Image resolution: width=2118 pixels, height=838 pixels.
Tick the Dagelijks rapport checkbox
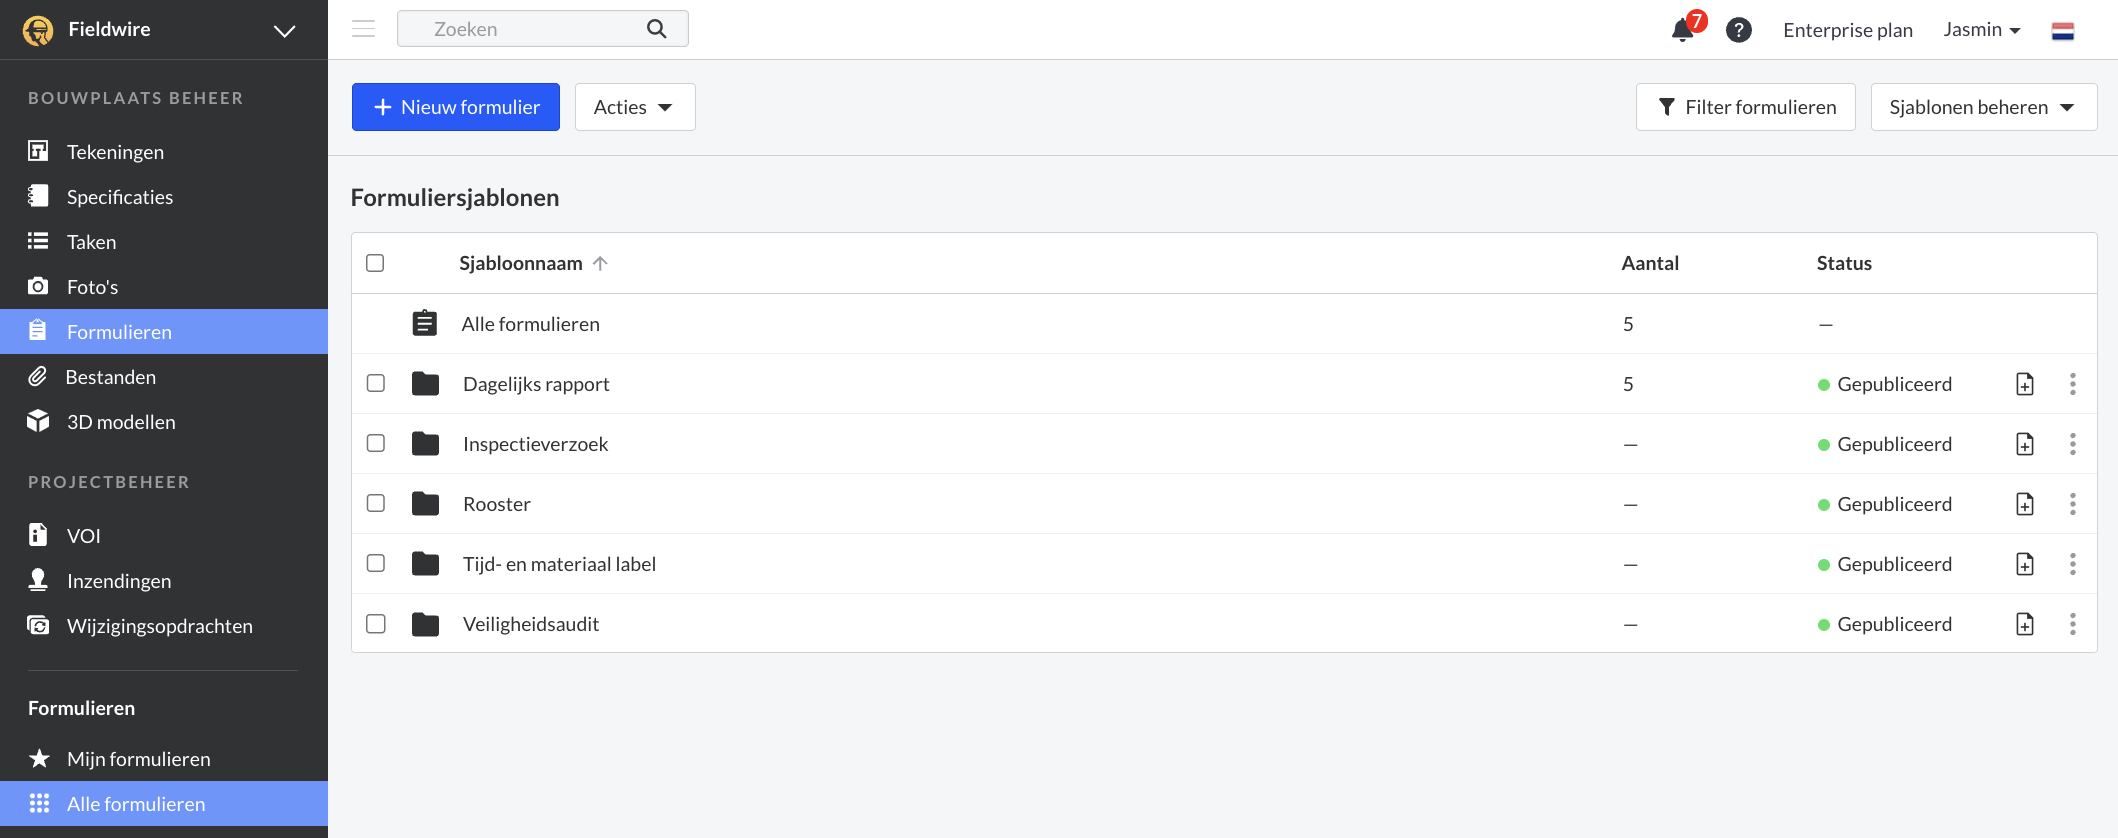[376, 383]
